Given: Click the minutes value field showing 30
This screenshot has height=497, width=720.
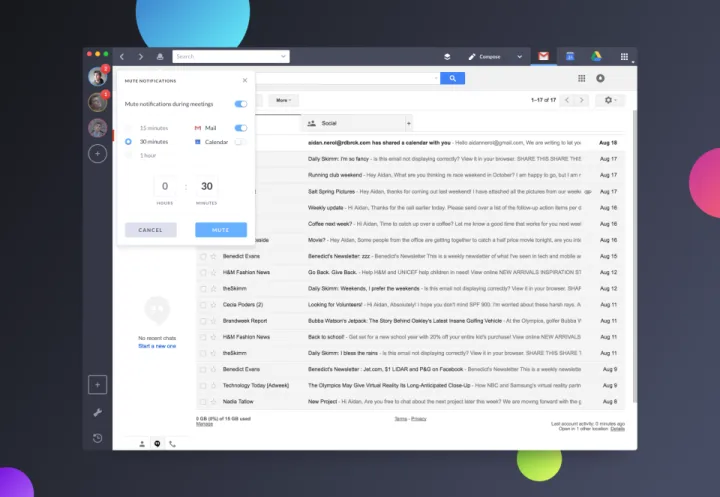Looking at the screenshot, I should [x=207, y=186].
